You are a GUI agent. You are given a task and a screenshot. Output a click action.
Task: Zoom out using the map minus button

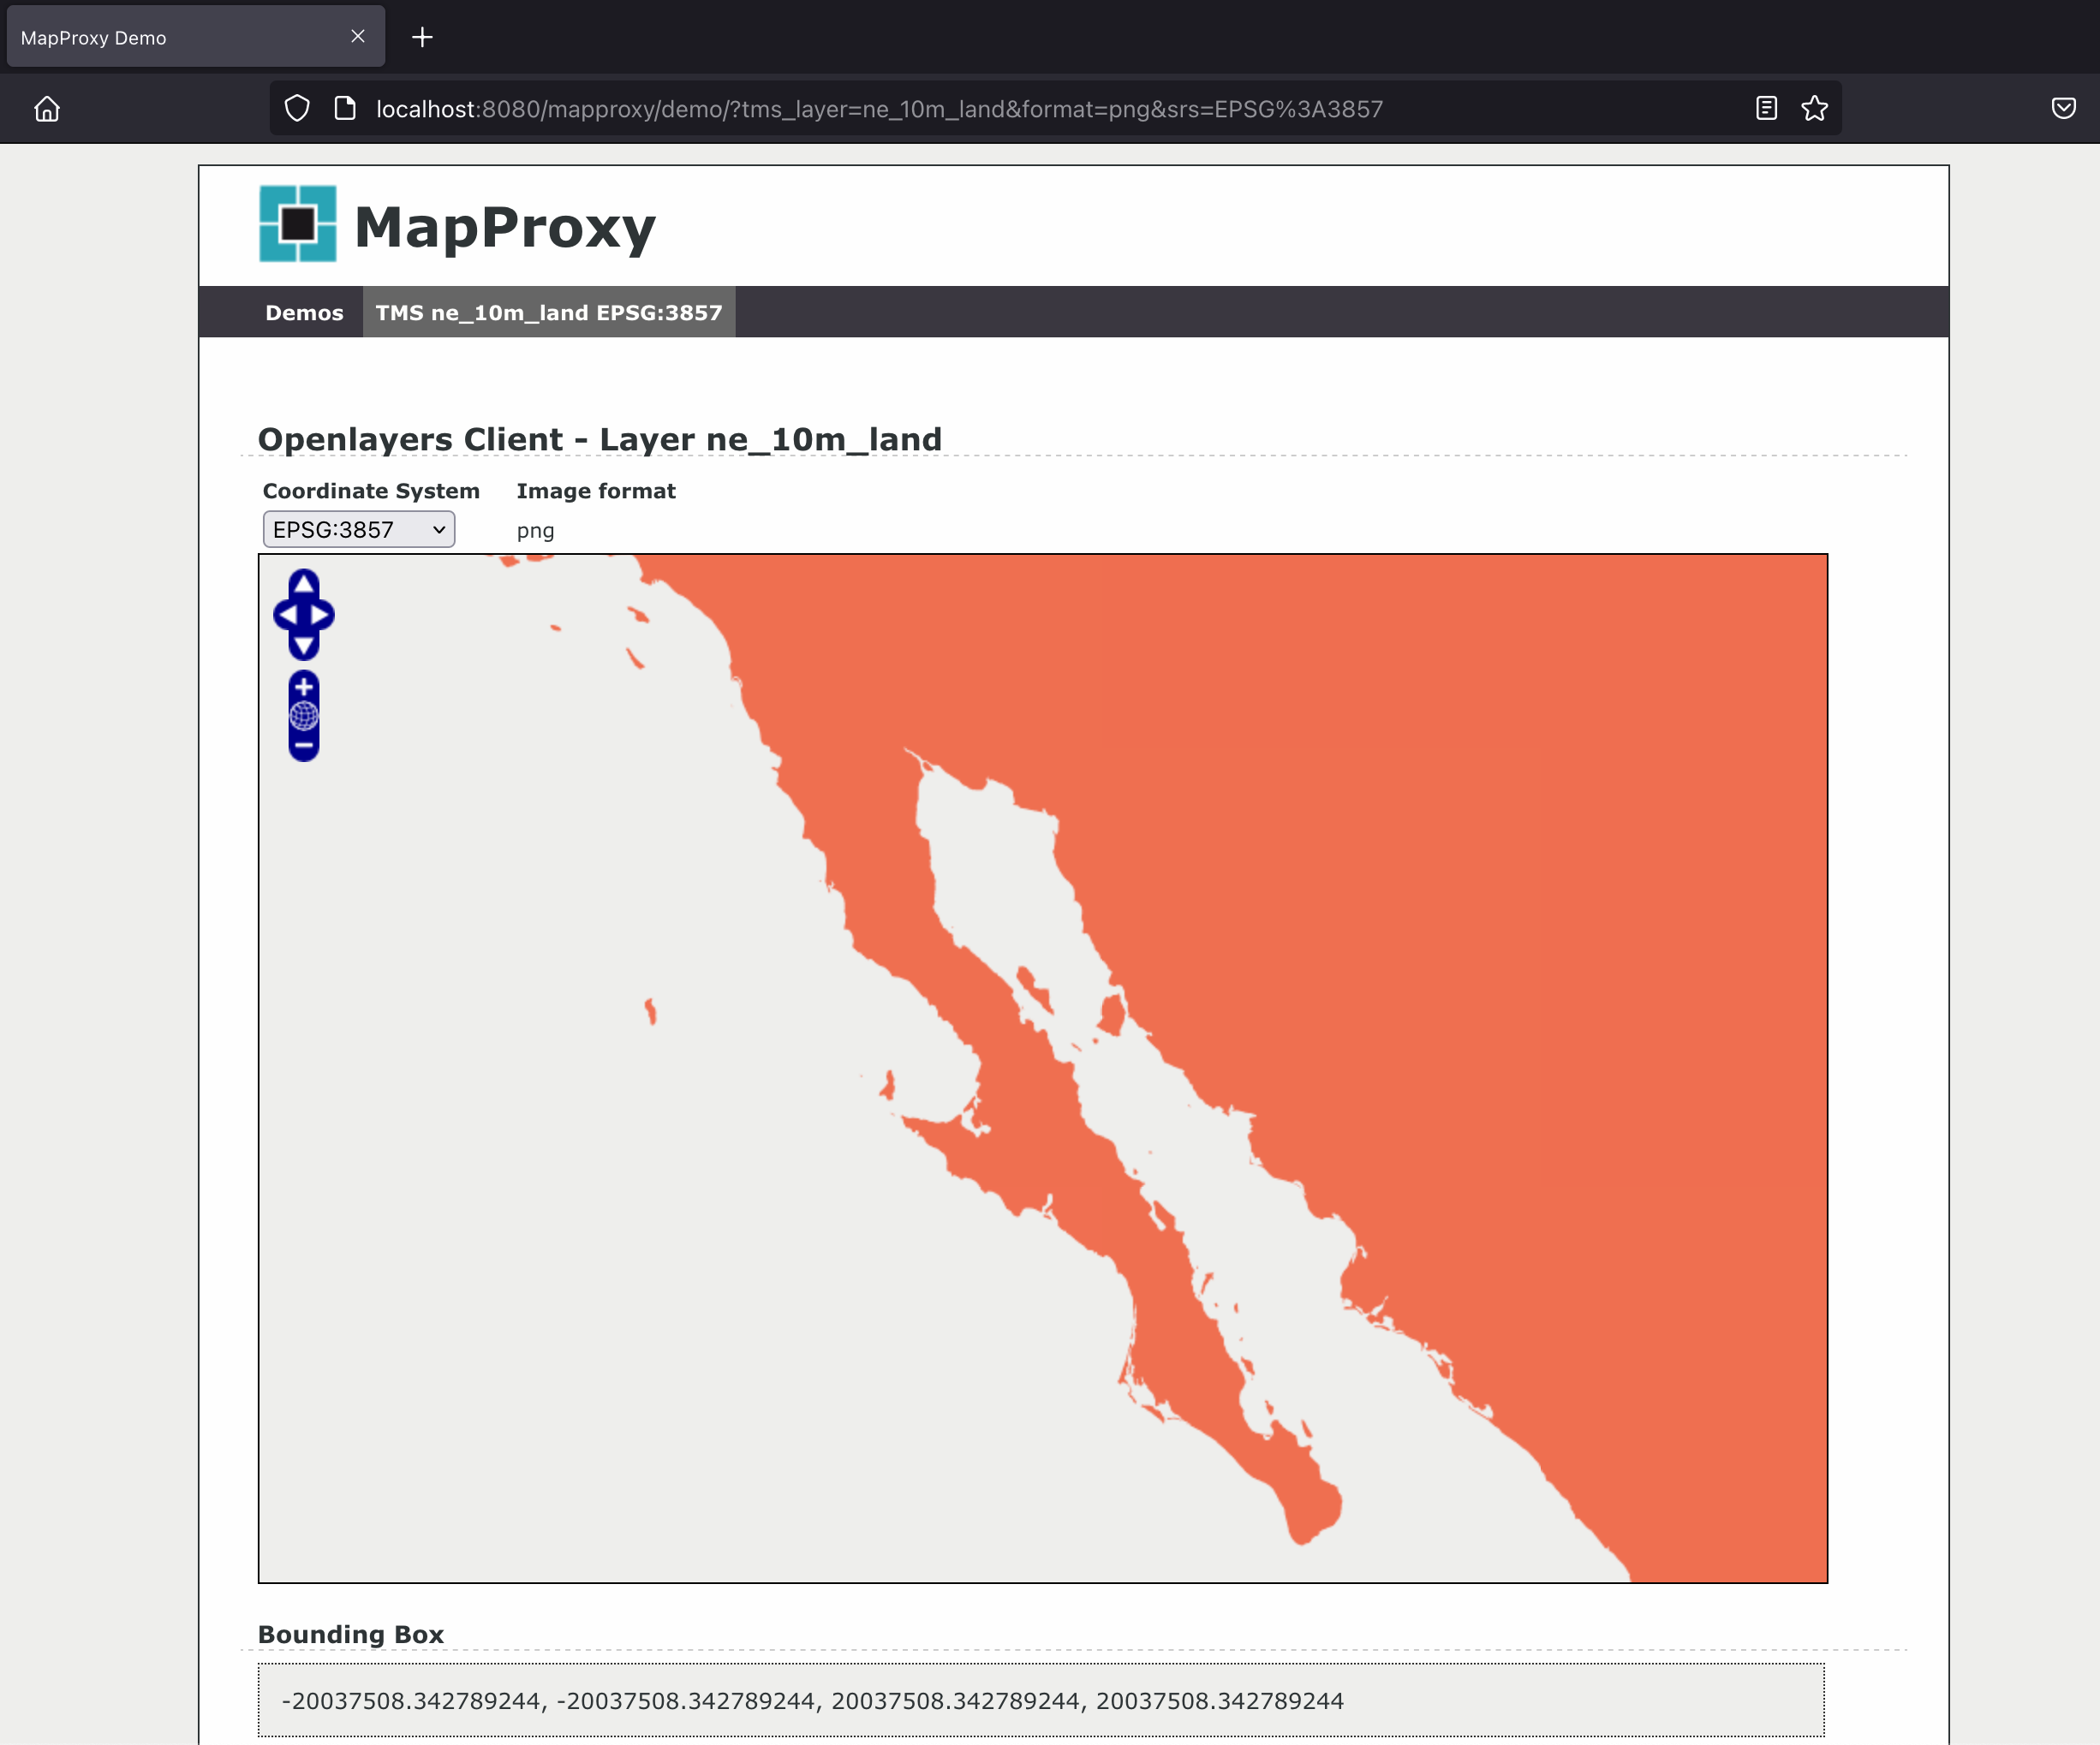pos(303,745)
